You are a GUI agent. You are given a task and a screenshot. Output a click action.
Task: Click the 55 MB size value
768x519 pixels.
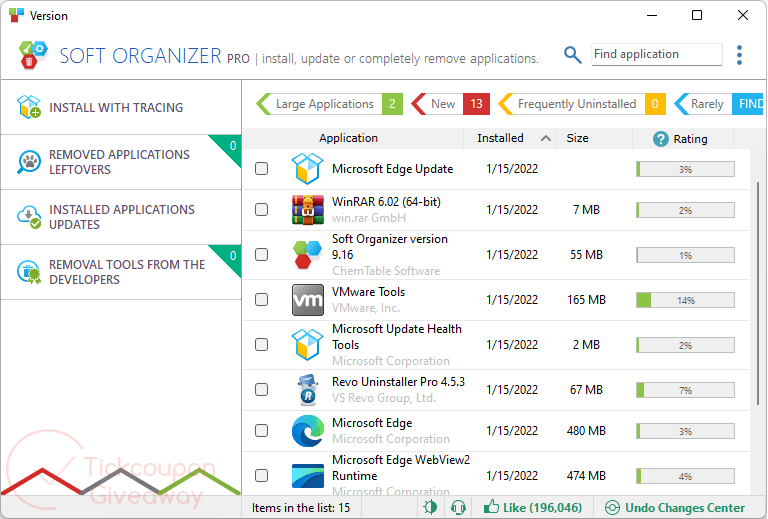[586, 255]
